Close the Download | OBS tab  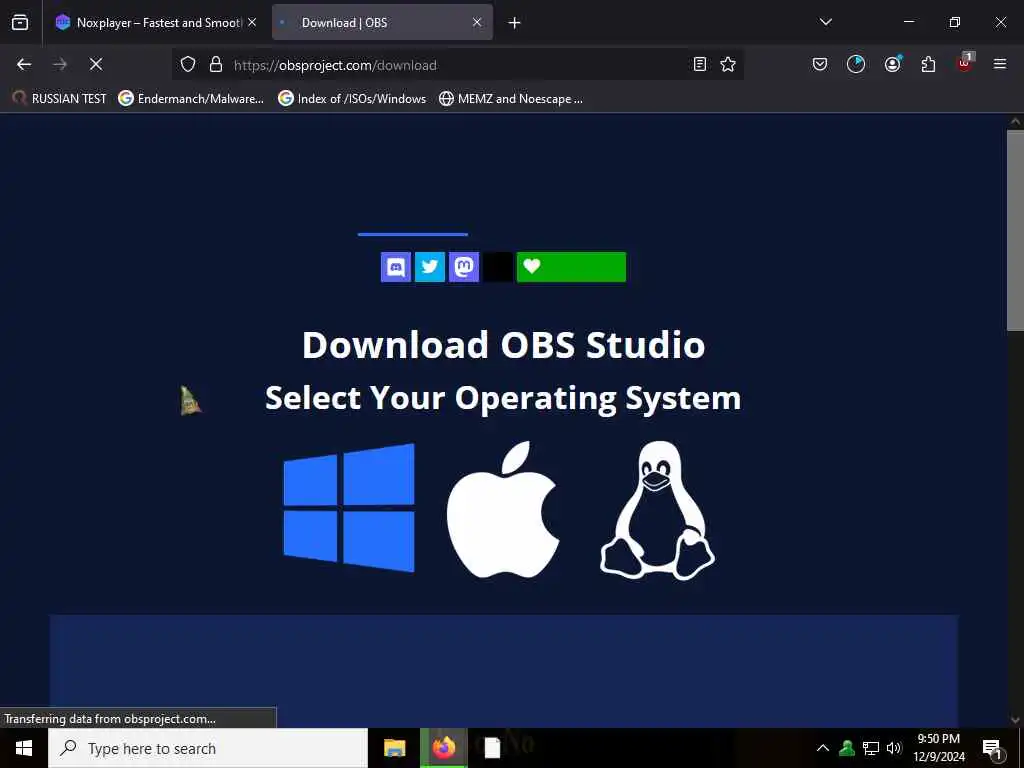tap(477, 22)
